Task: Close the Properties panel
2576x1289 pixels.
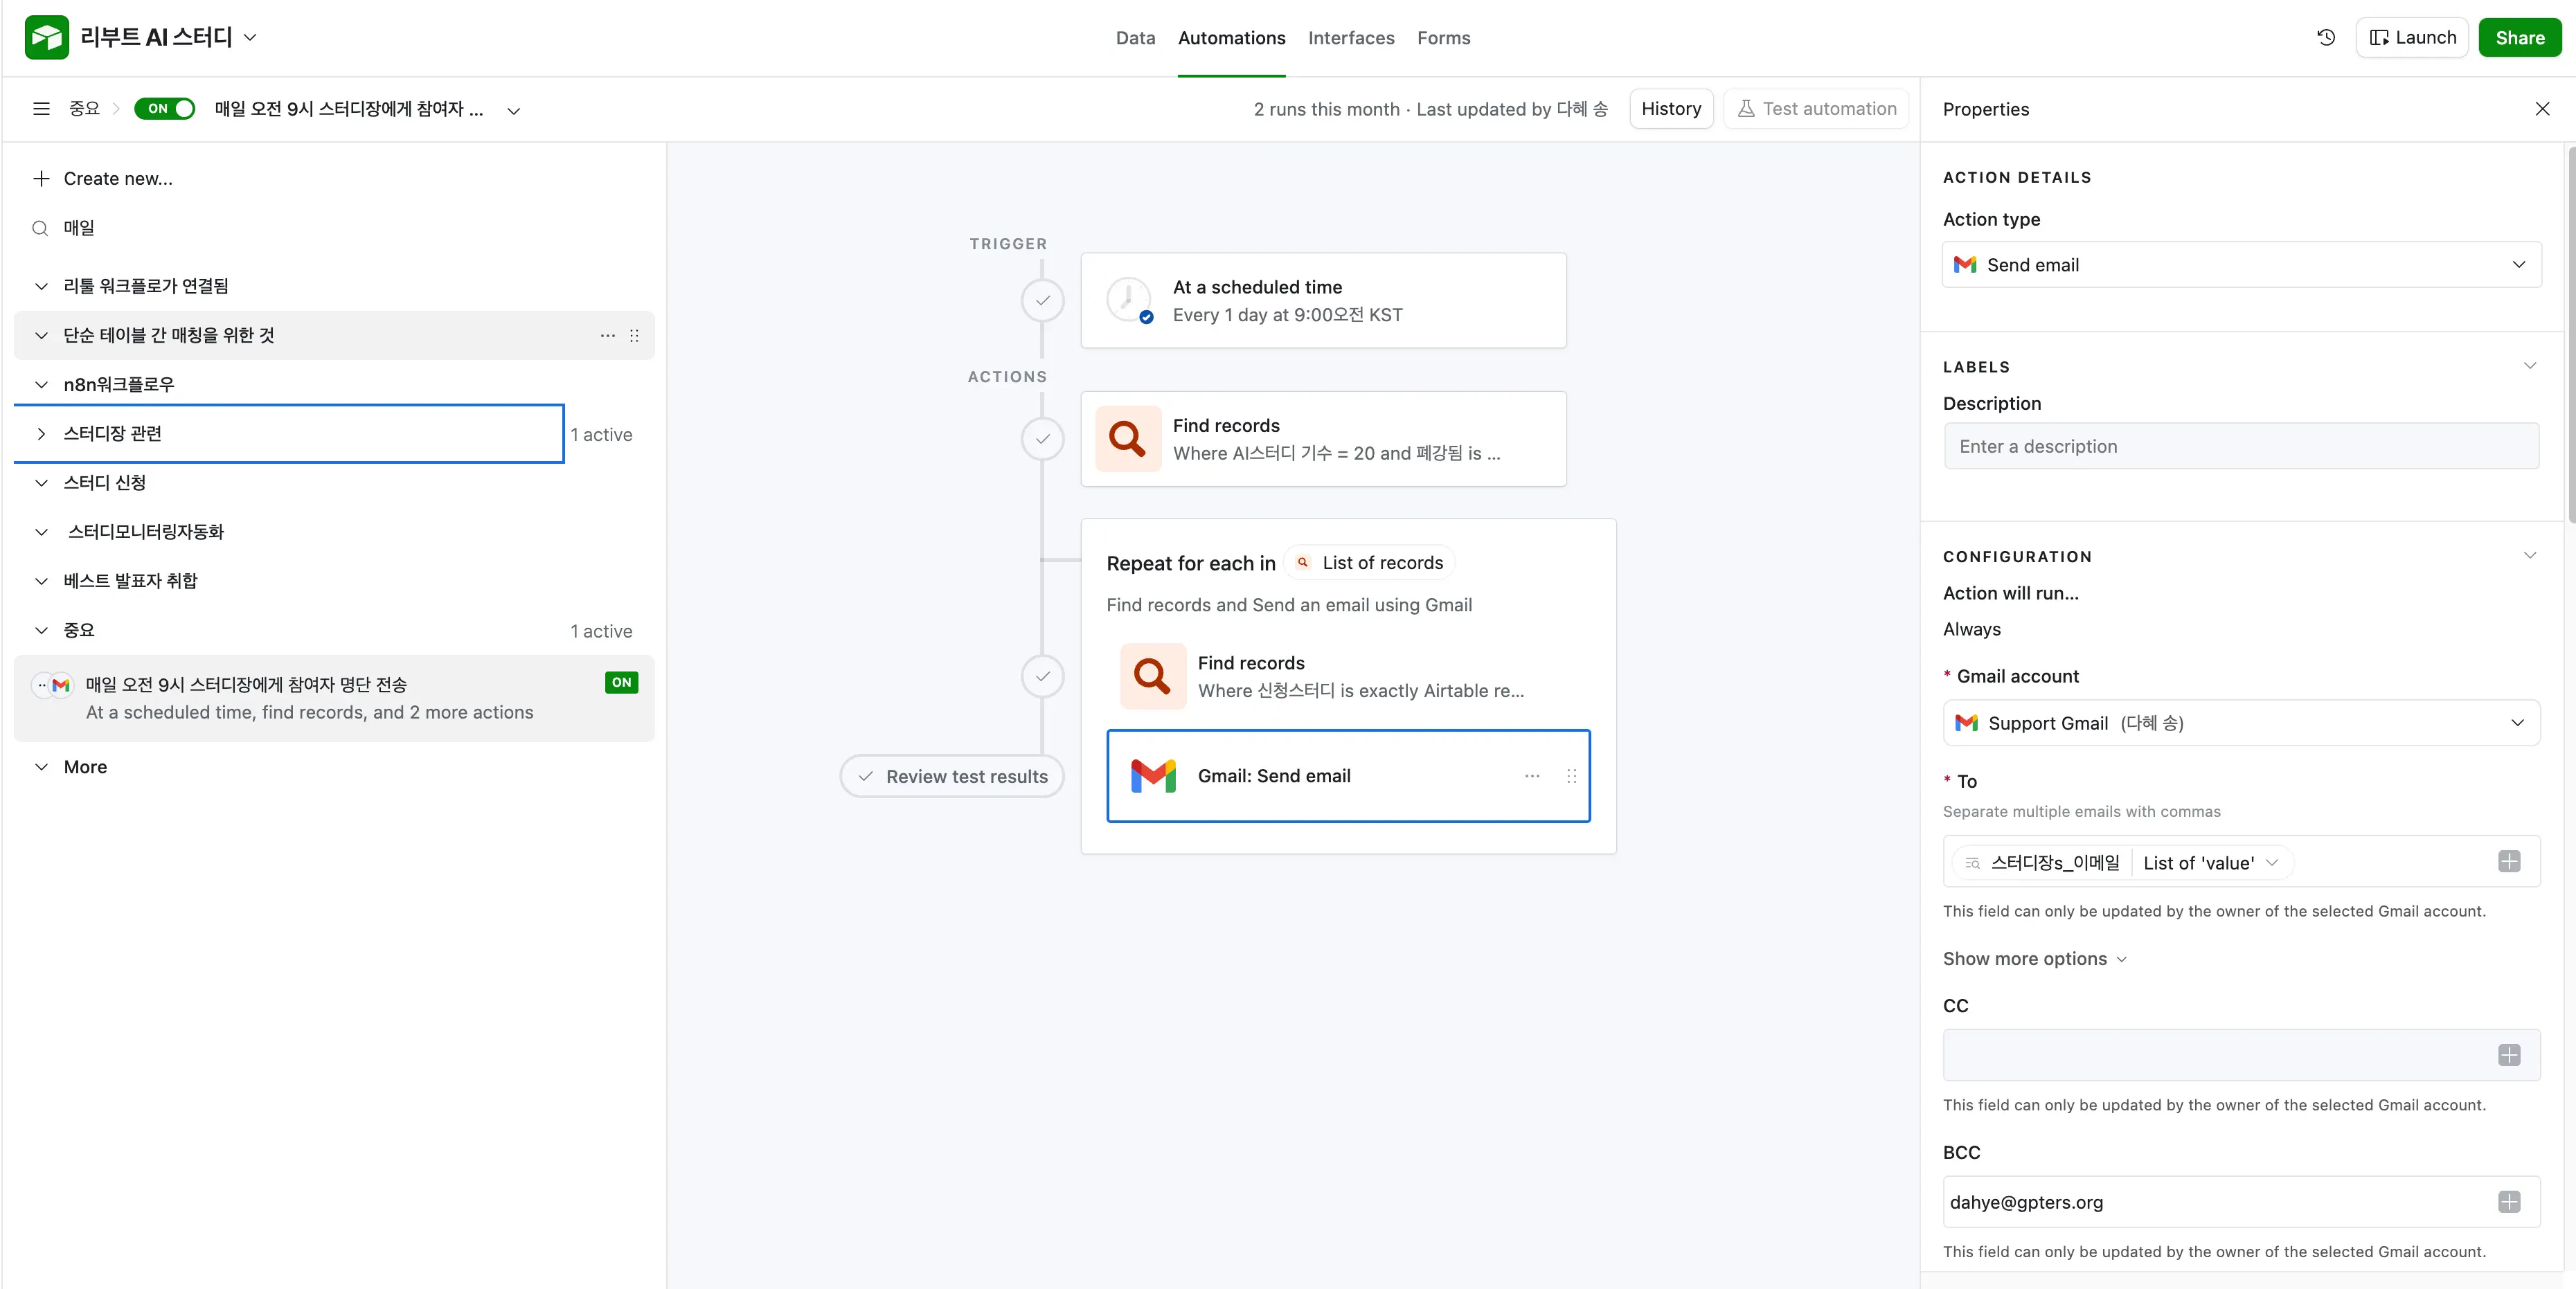Action: tap(2542, 109)
